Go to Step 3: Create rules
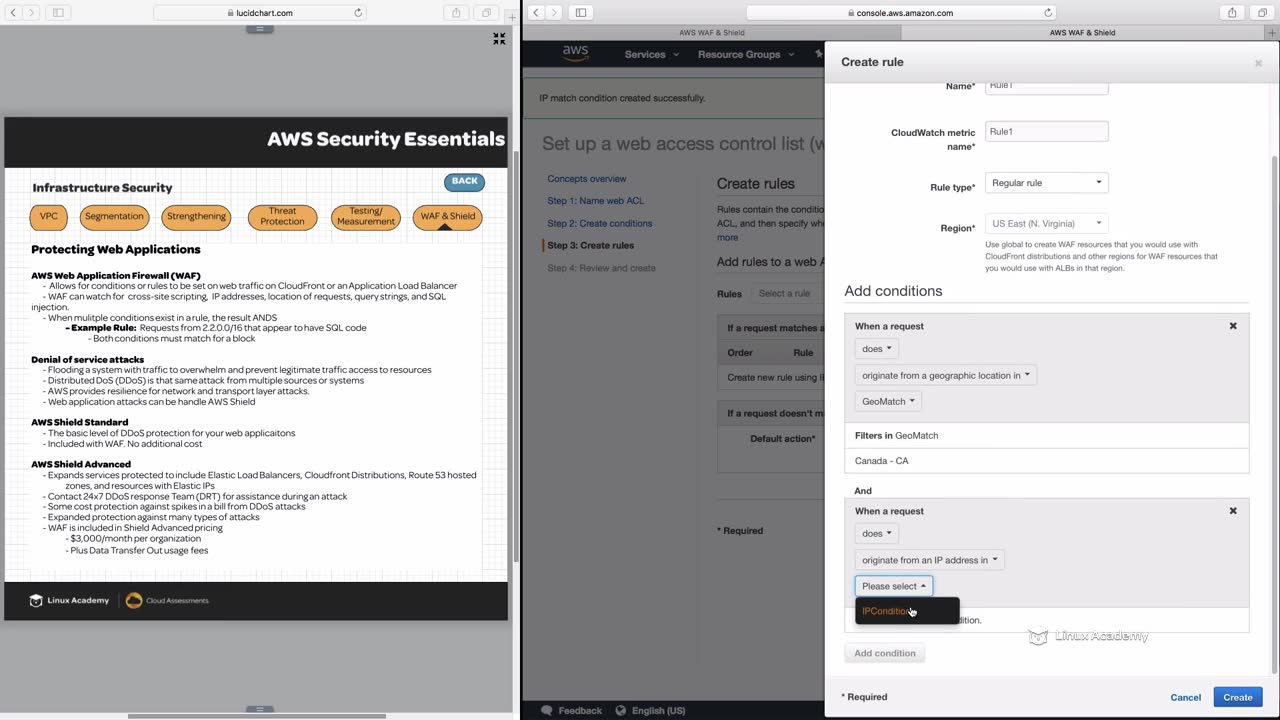 (x=590, y=245)
